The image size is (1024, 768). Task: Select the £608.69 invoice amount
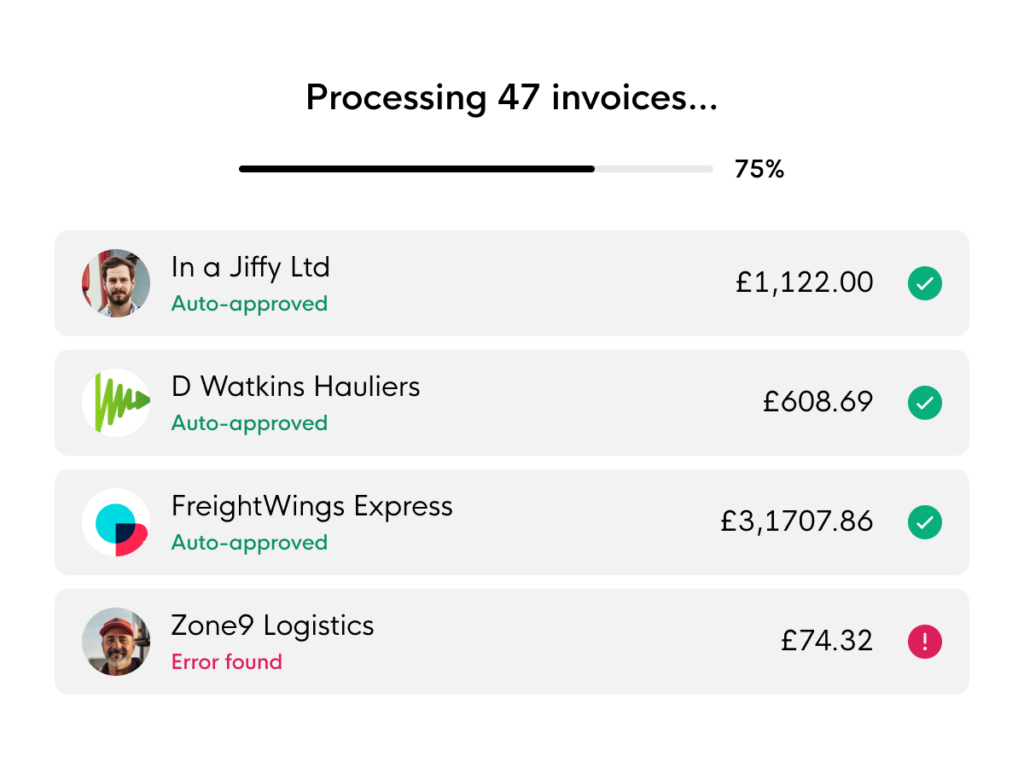tap(818, 402)
